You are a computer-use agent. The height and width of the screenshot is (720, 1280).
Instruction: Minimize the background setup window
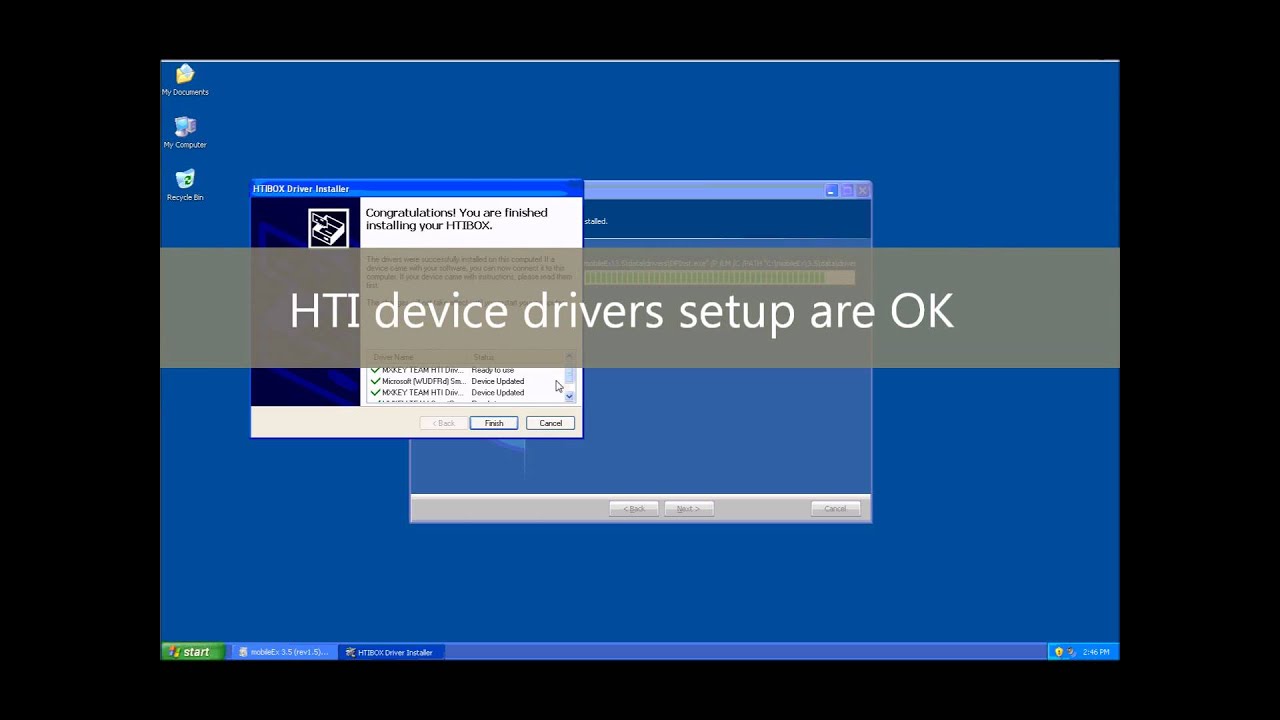tap(831, 190)
